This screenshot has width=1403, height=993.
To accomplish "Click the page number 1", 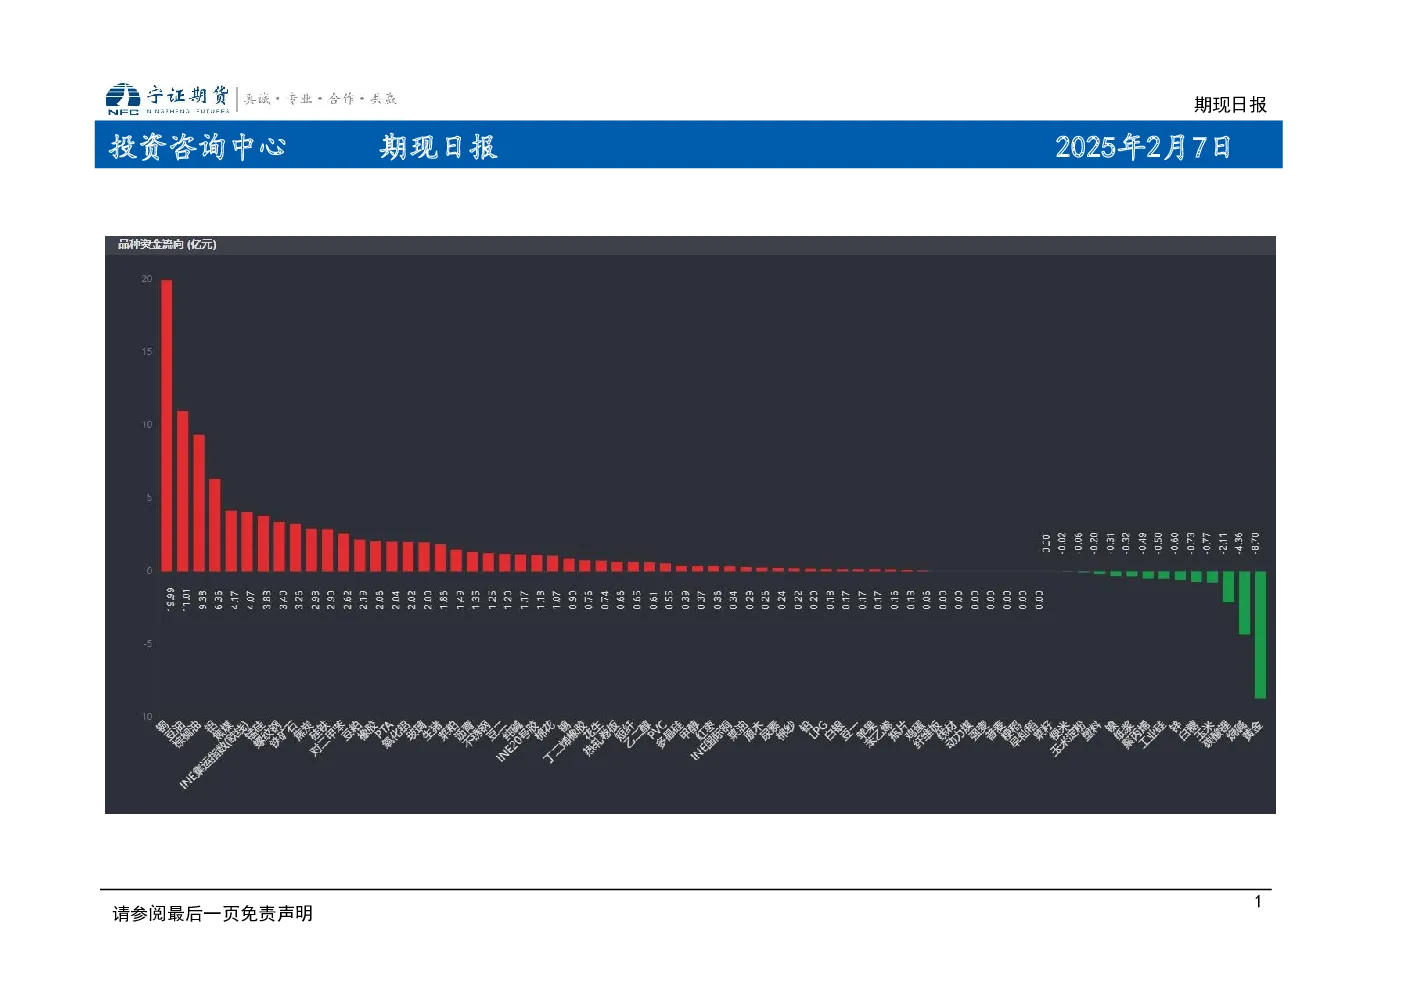I will pyautogui.click(x=1258, y=901).
